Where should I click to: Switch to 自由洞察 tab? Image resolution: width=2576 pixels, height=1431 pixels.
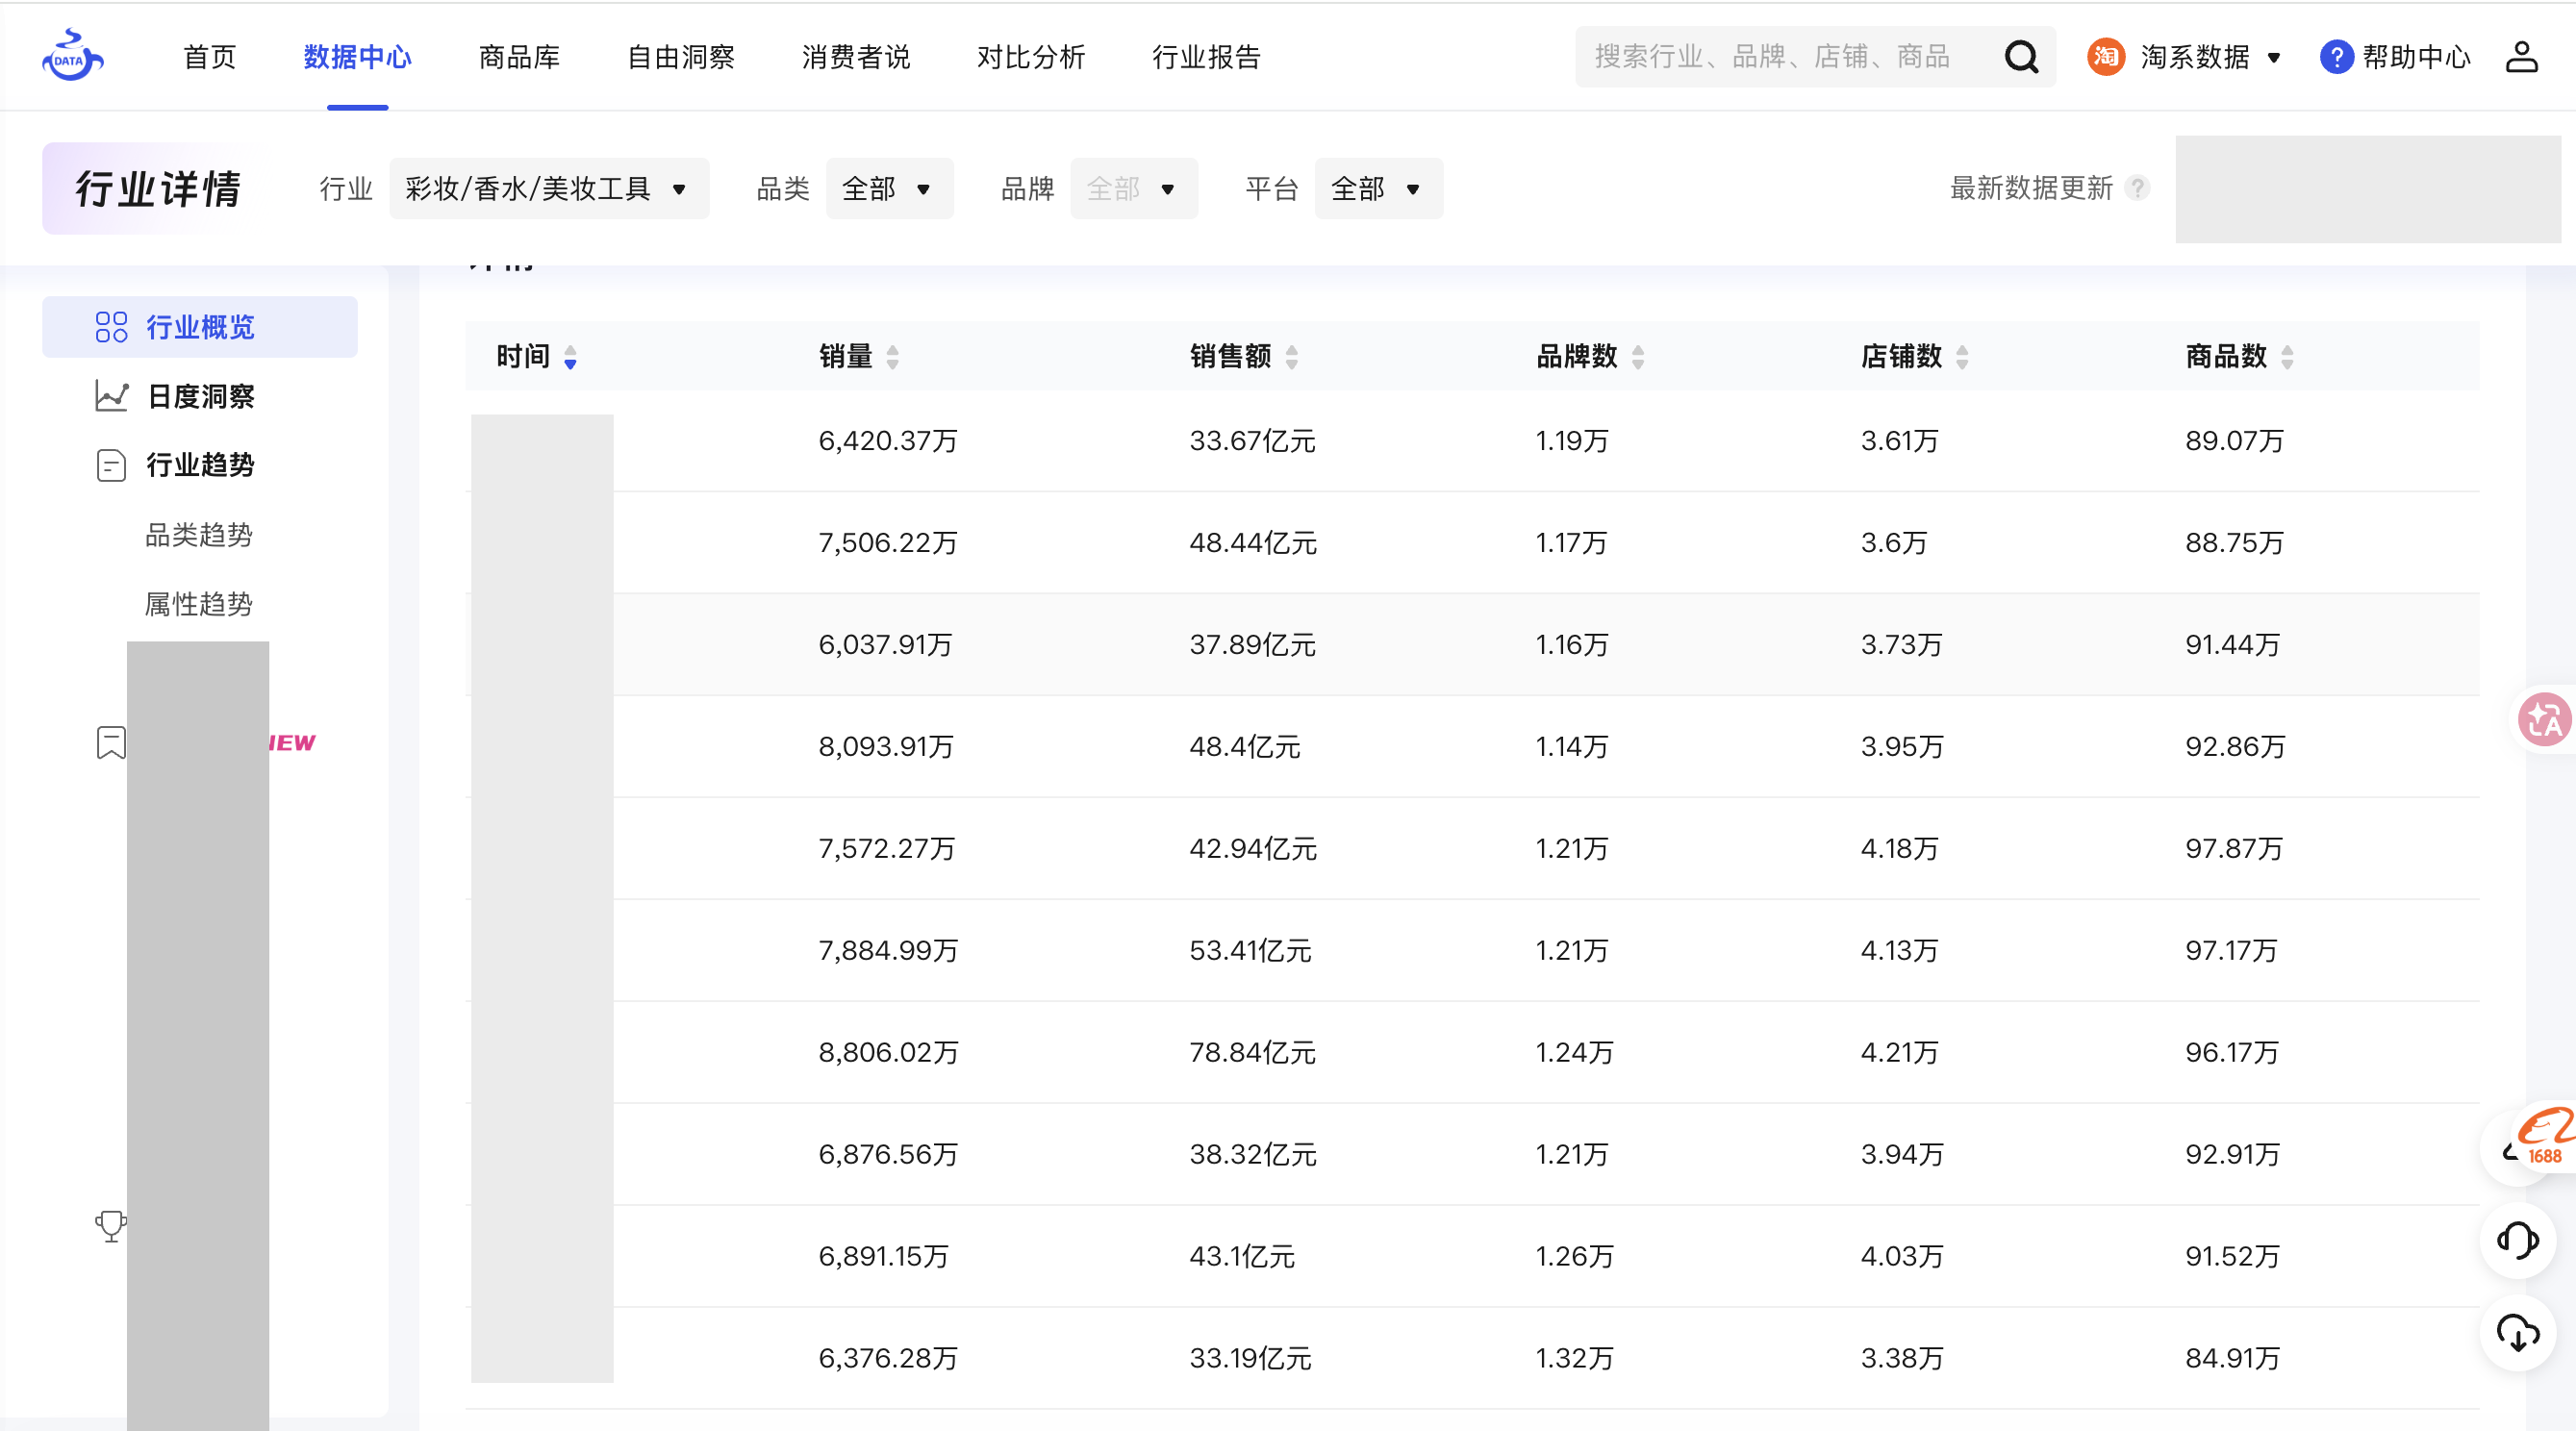tap(681, 57)
